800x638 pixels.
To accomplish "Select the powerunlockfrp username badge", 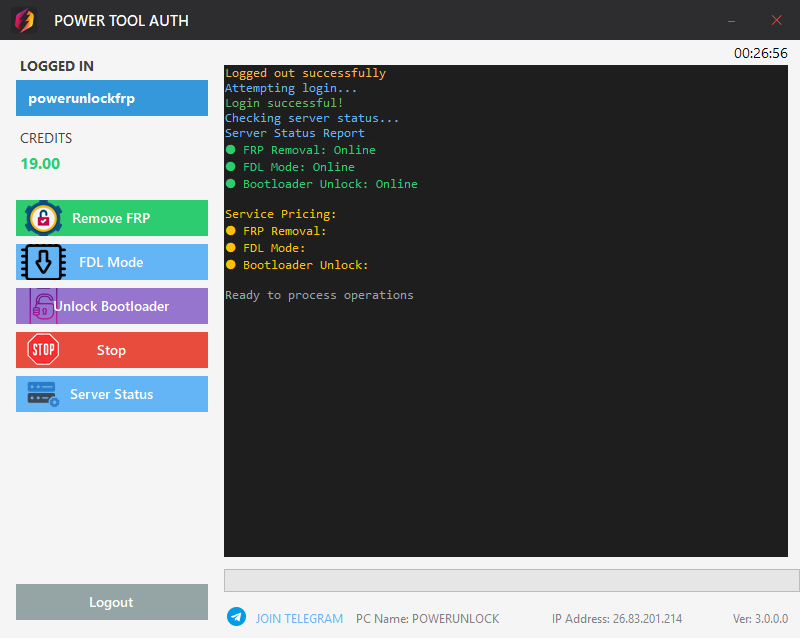I will [111, 98].
